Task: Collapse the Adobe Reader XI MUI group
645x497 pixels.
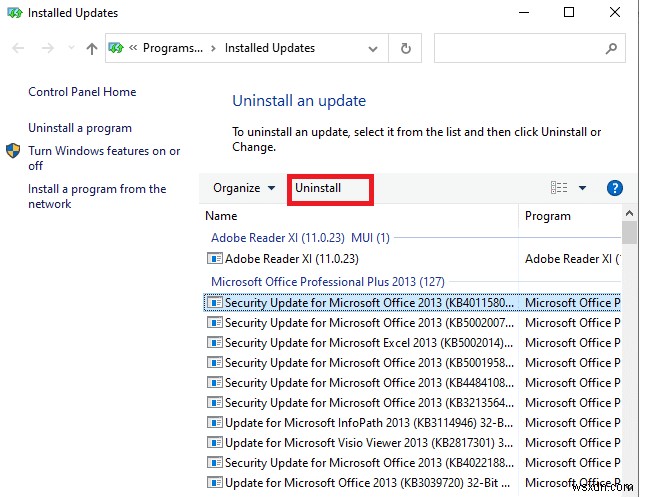Action: 300,237
